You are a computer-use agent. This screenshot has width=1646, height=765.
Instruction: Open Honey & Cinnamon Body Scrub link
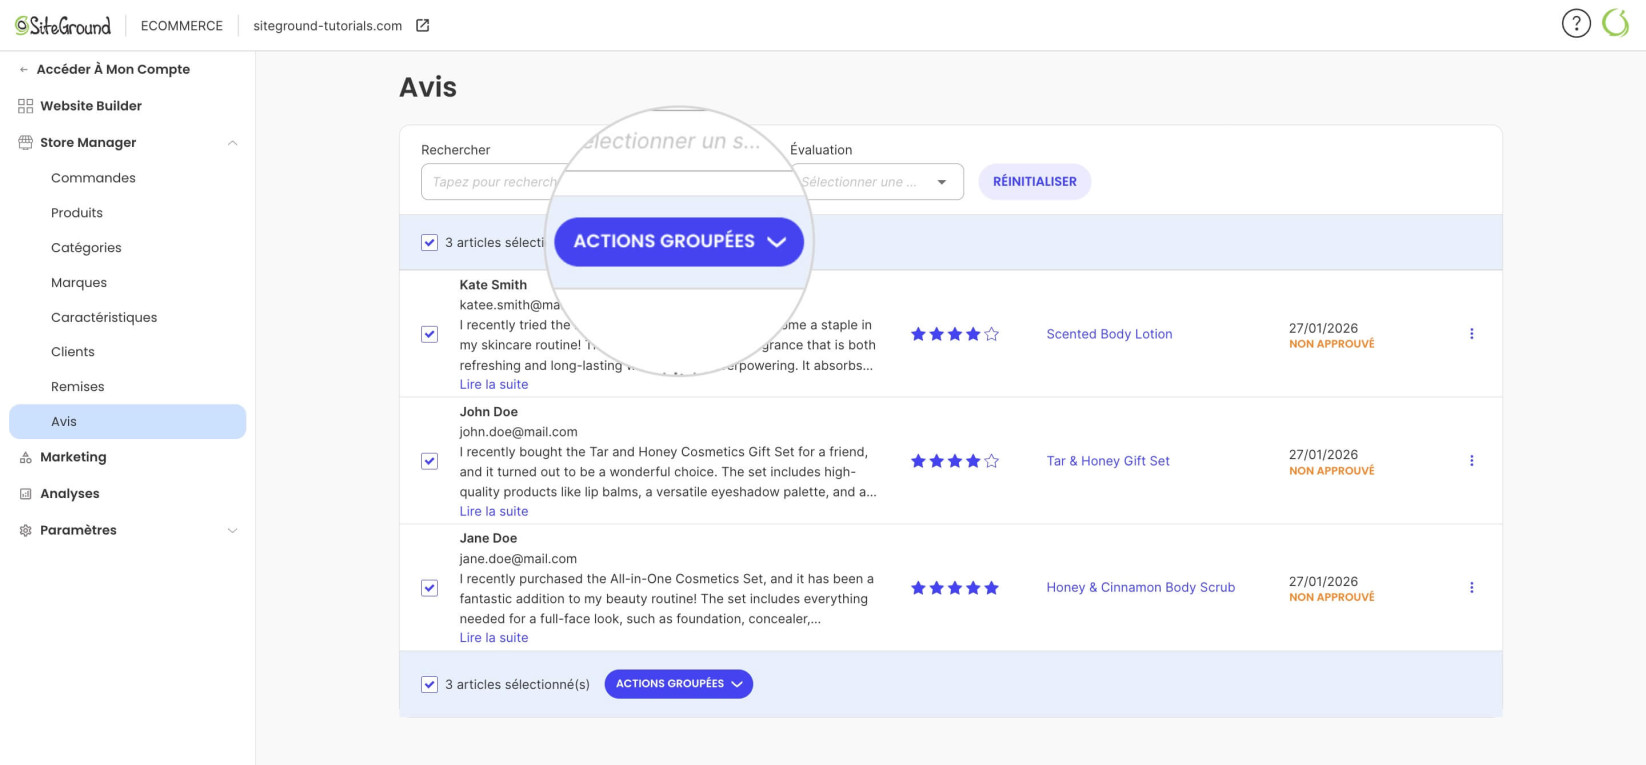(1141, 588)
